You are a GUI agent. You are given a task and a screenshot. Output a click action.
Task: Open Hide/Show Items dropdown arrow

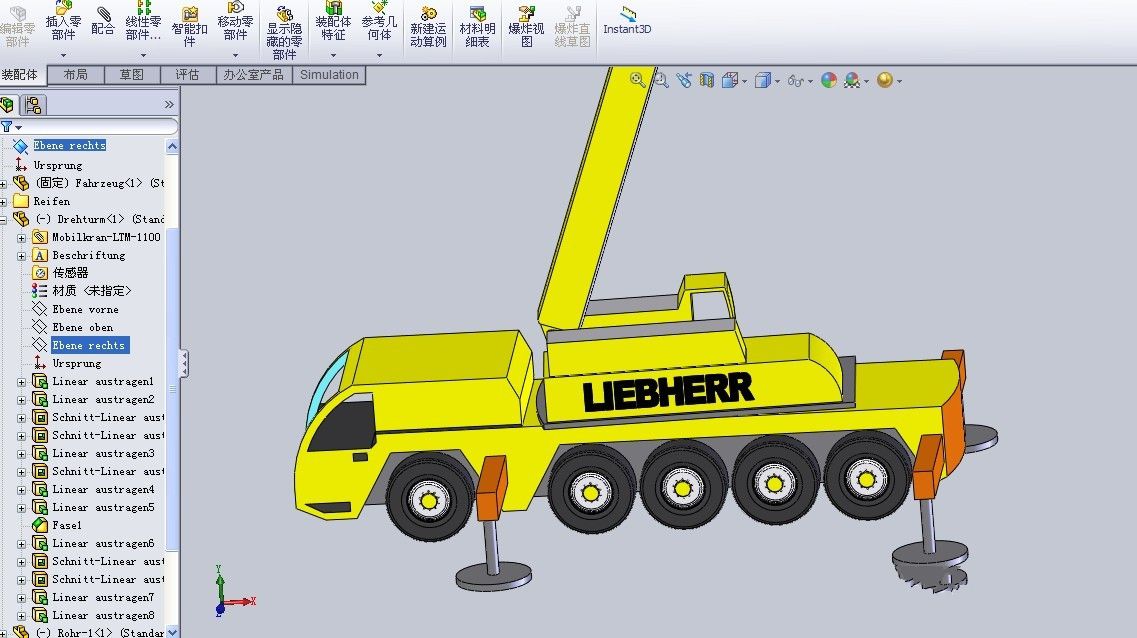tap(810, 81)
